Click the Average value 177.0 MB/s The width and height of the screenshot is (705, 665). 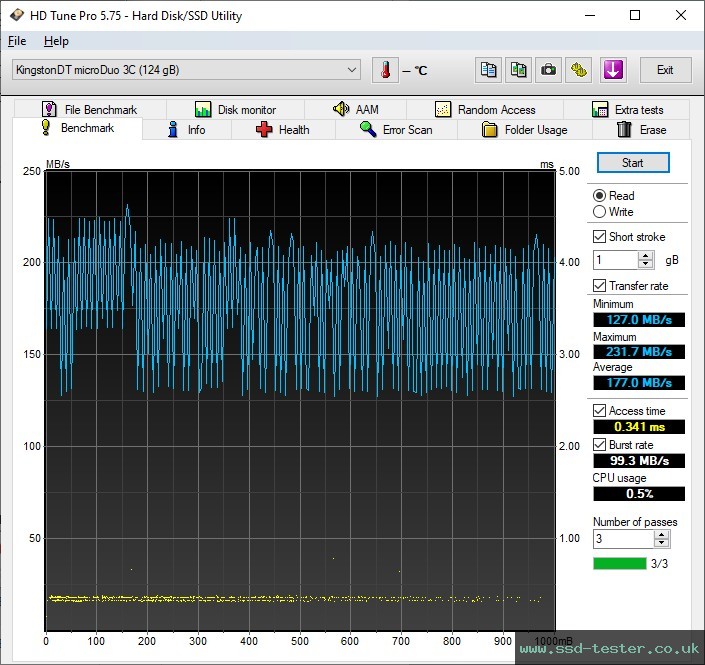coord(639,383)
